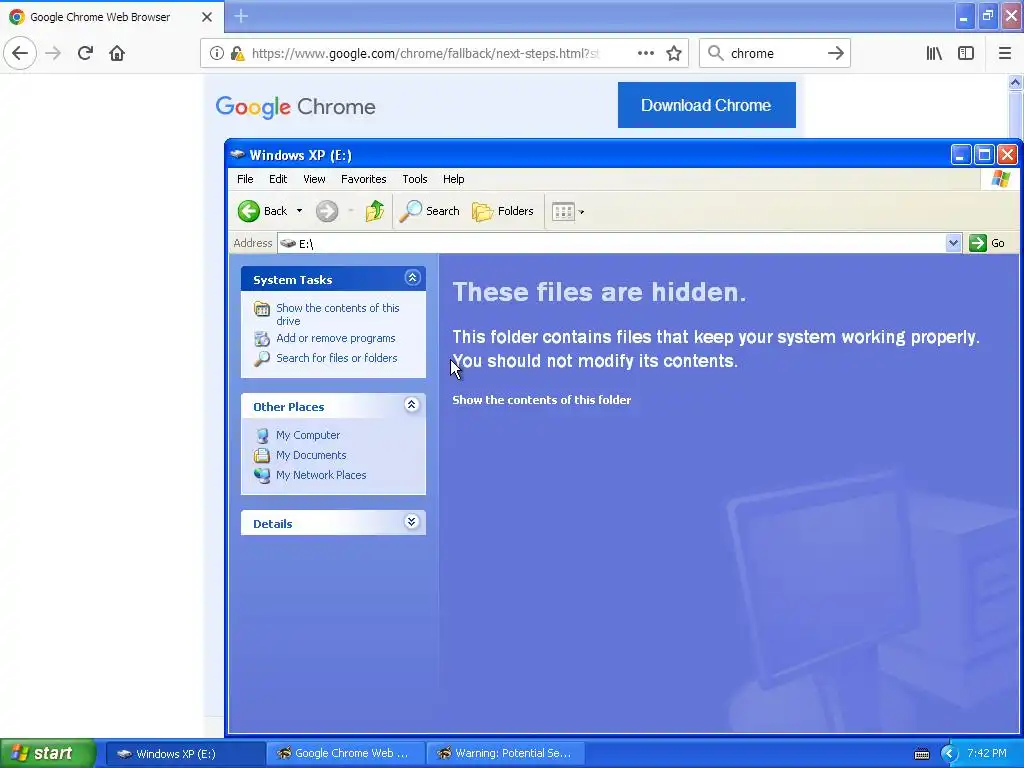Open the Views dropdown arrow
This screenshot has height=768, width=1024.
pyautogui.click(x=581, y=212)
